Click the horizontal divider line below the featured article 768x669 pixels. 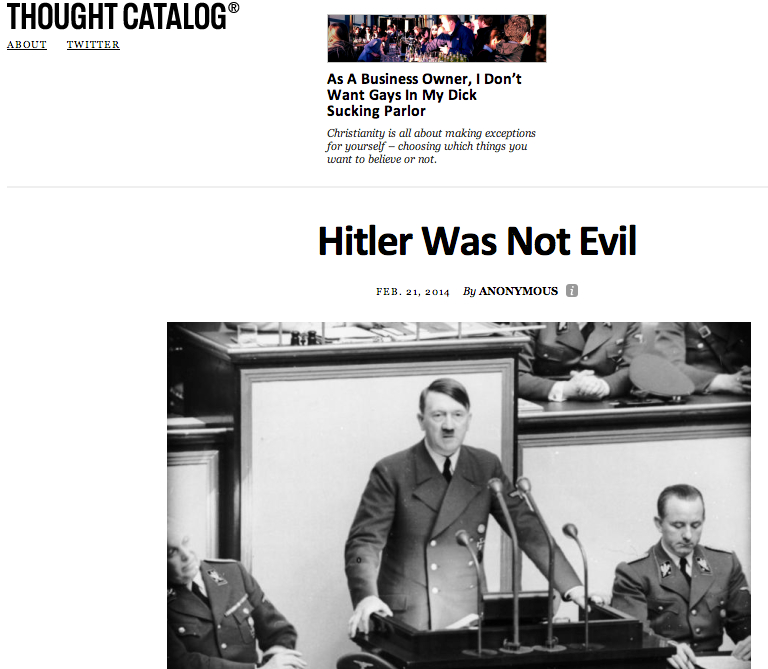click(387, 187)
